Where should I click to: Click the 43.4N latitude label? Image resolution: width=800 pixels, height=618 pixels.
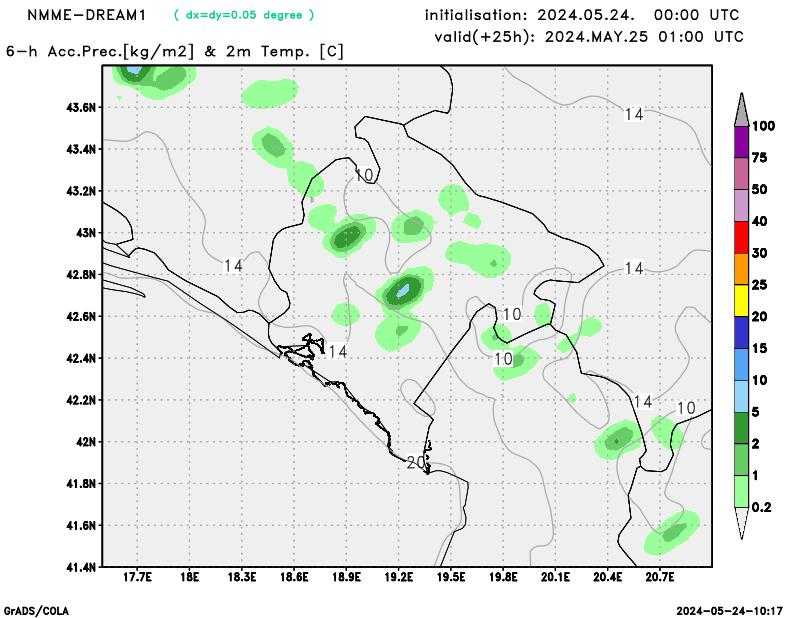pyautogui.click(x=81, y=149)
